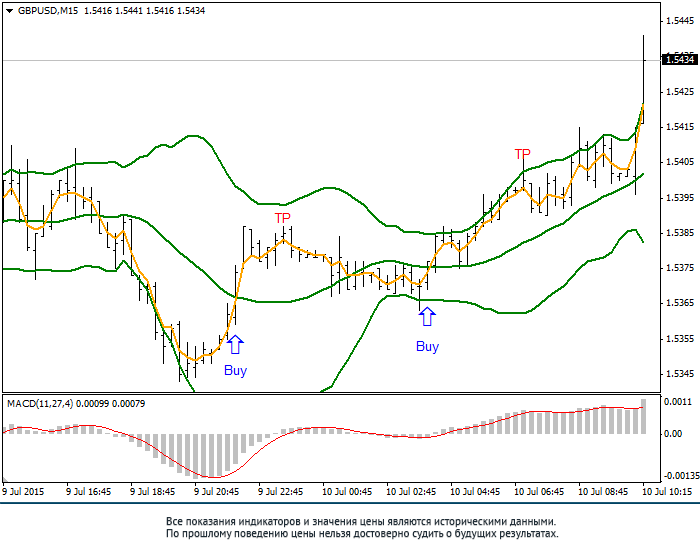The height and width of the screenshot is (552, 700).
Task: Click the first red TP marker
Action: [x=283, y=218]
